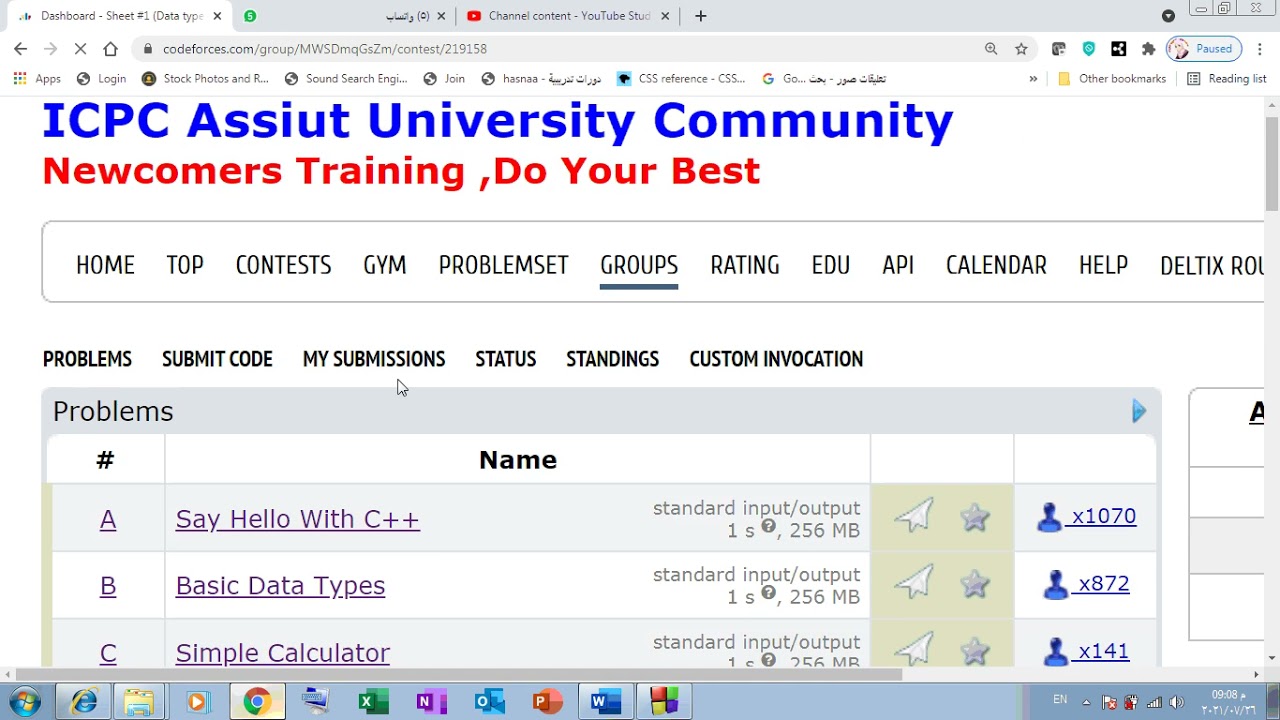Submit problem B via paper plane icon

(914, 583)
